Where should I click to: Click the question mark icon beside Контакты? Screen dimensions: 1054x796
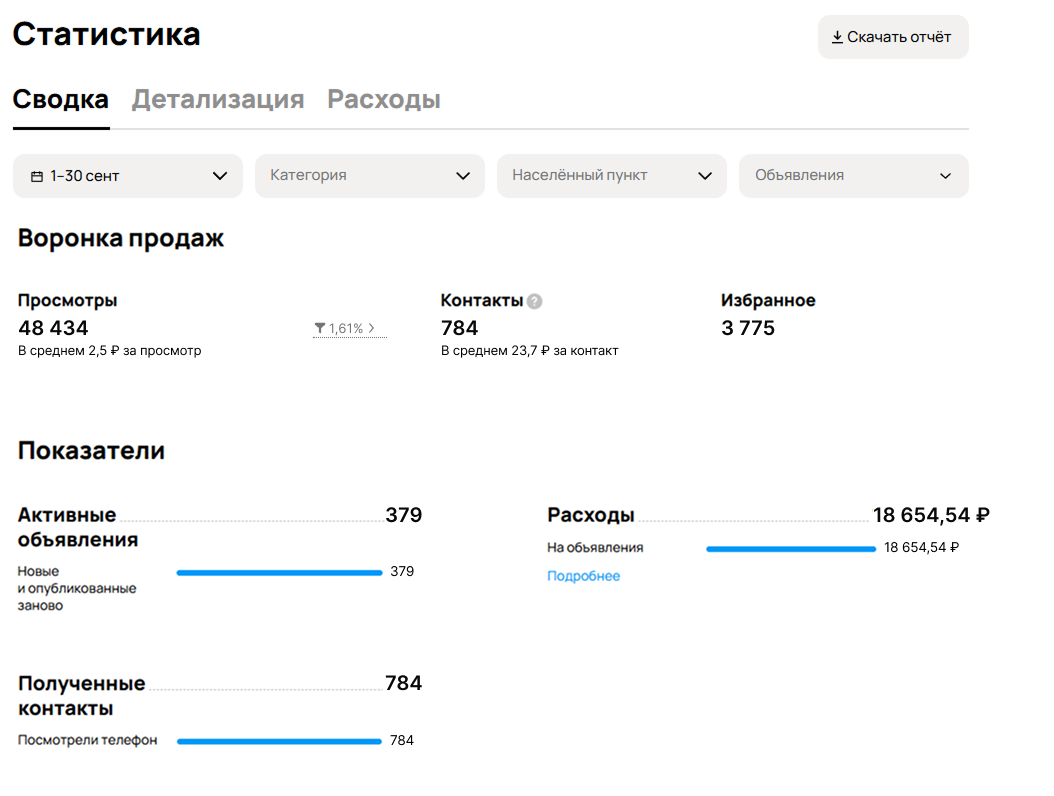pos(534,301)
